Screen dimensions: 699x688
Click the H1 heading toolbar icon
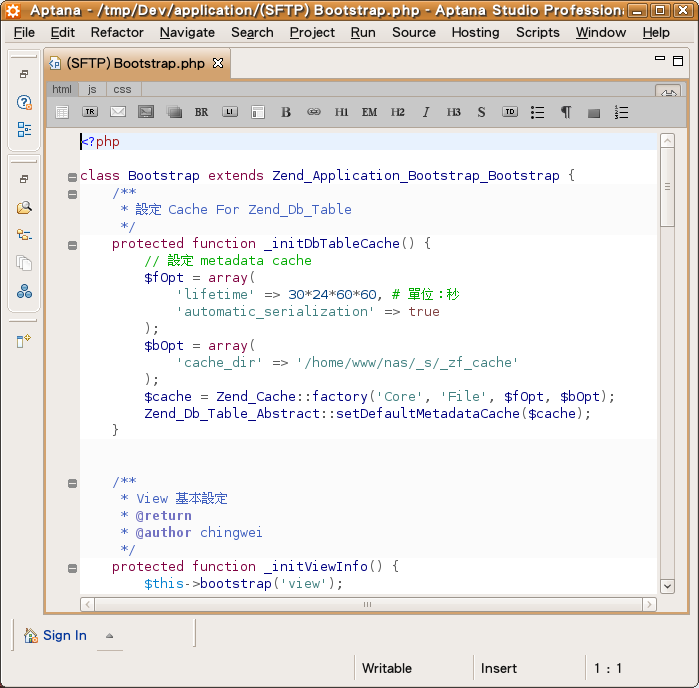(342, 112)
